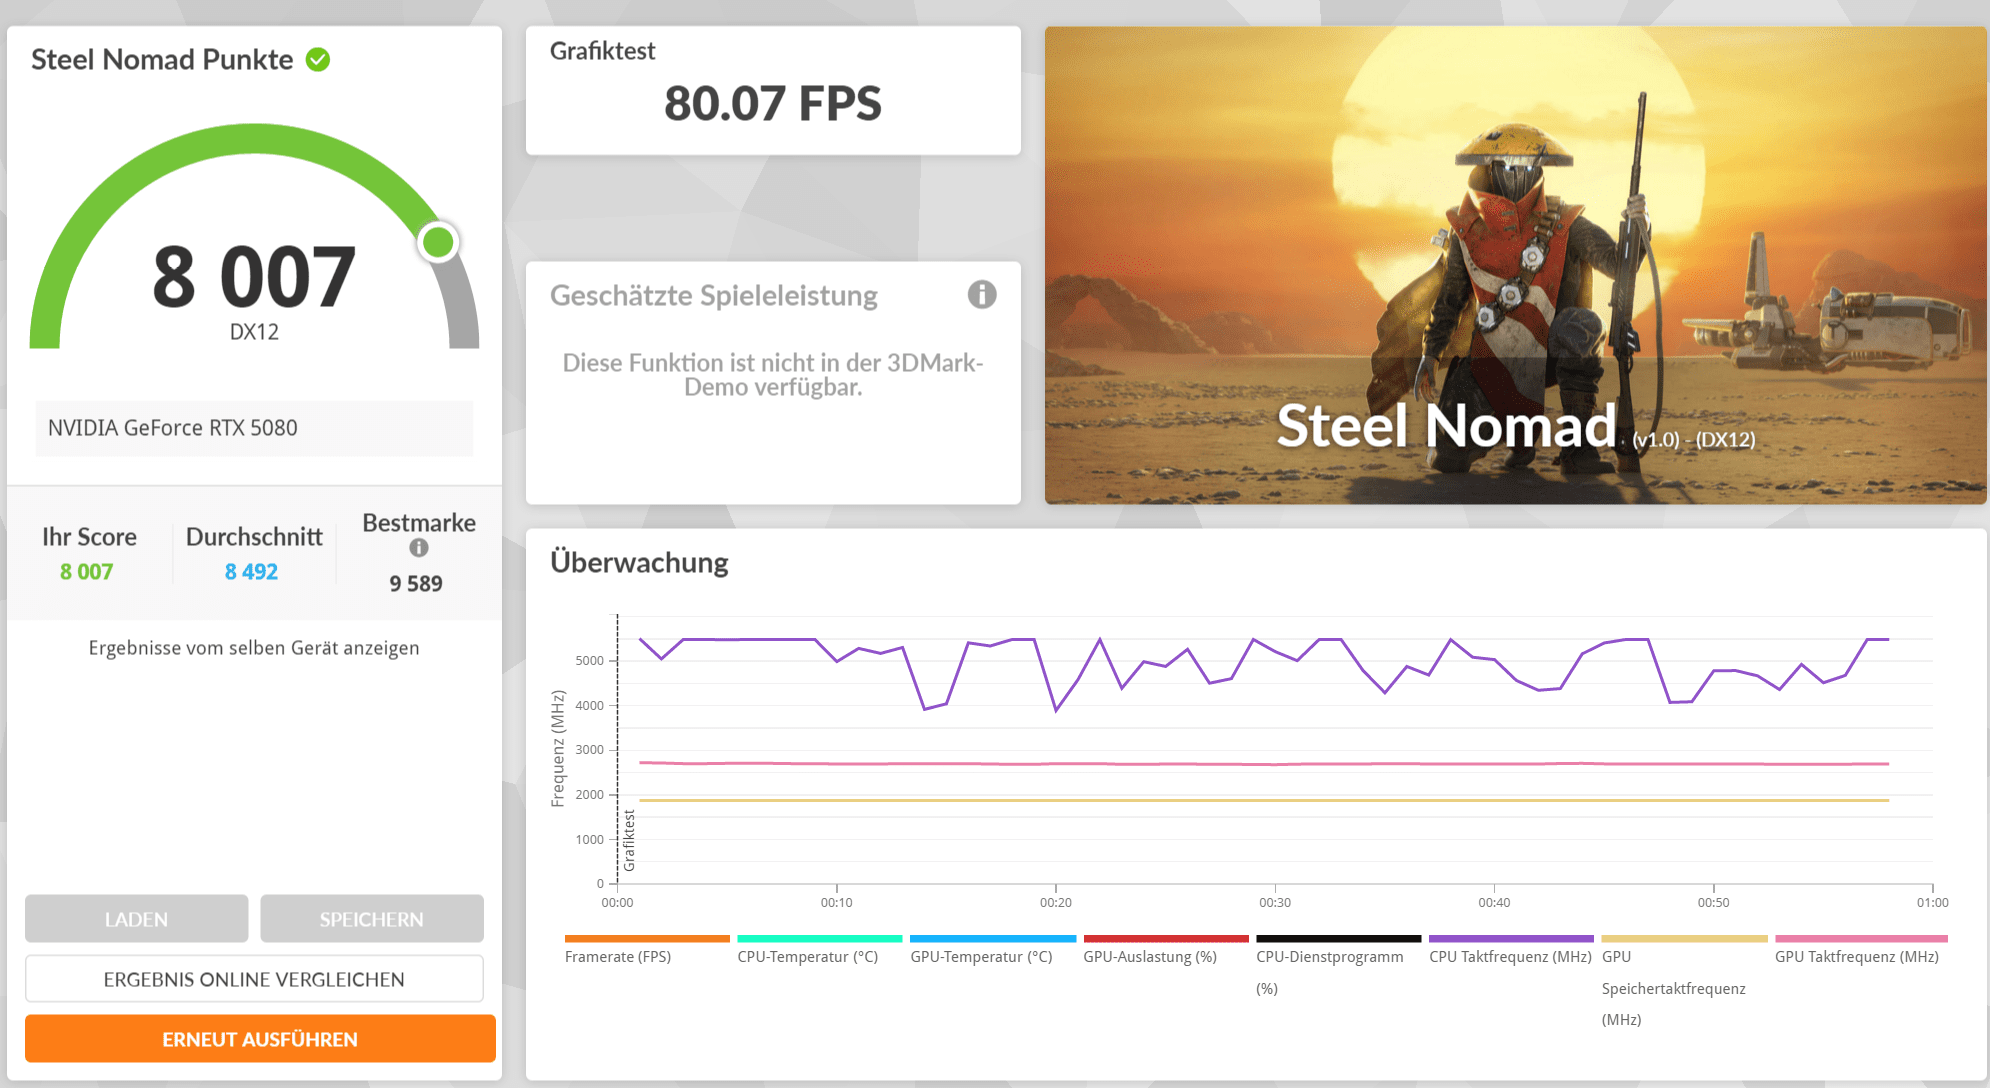
Task: Hide pink GPU Taktfrequenz legend entry
Action: (x=1856, y=957)
